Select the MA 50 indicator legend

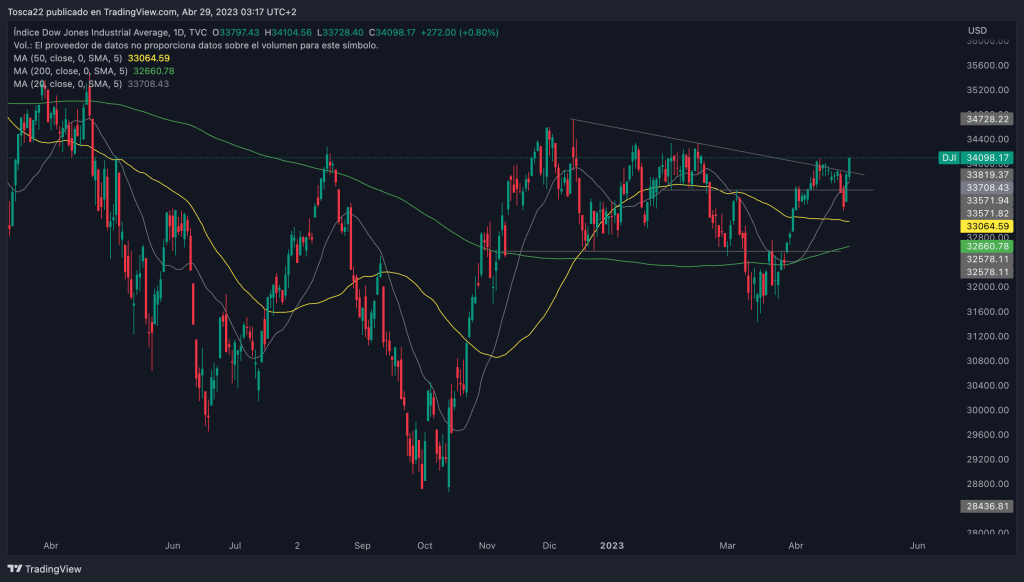point(70,59)
